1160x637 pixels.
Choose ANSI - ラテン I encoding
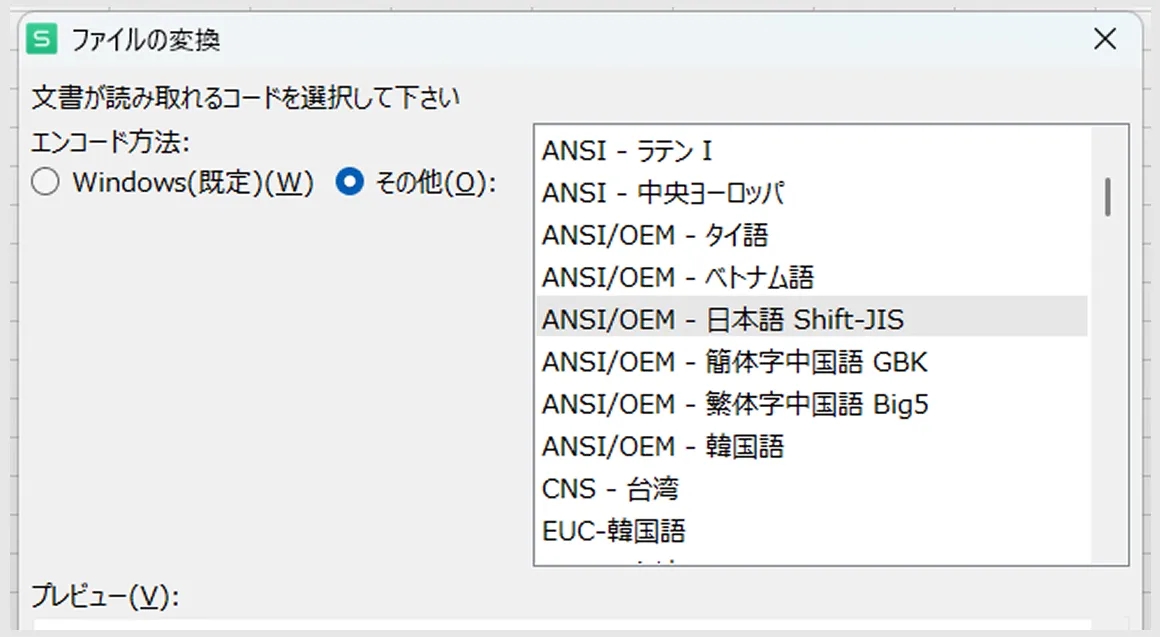[812, 151]
